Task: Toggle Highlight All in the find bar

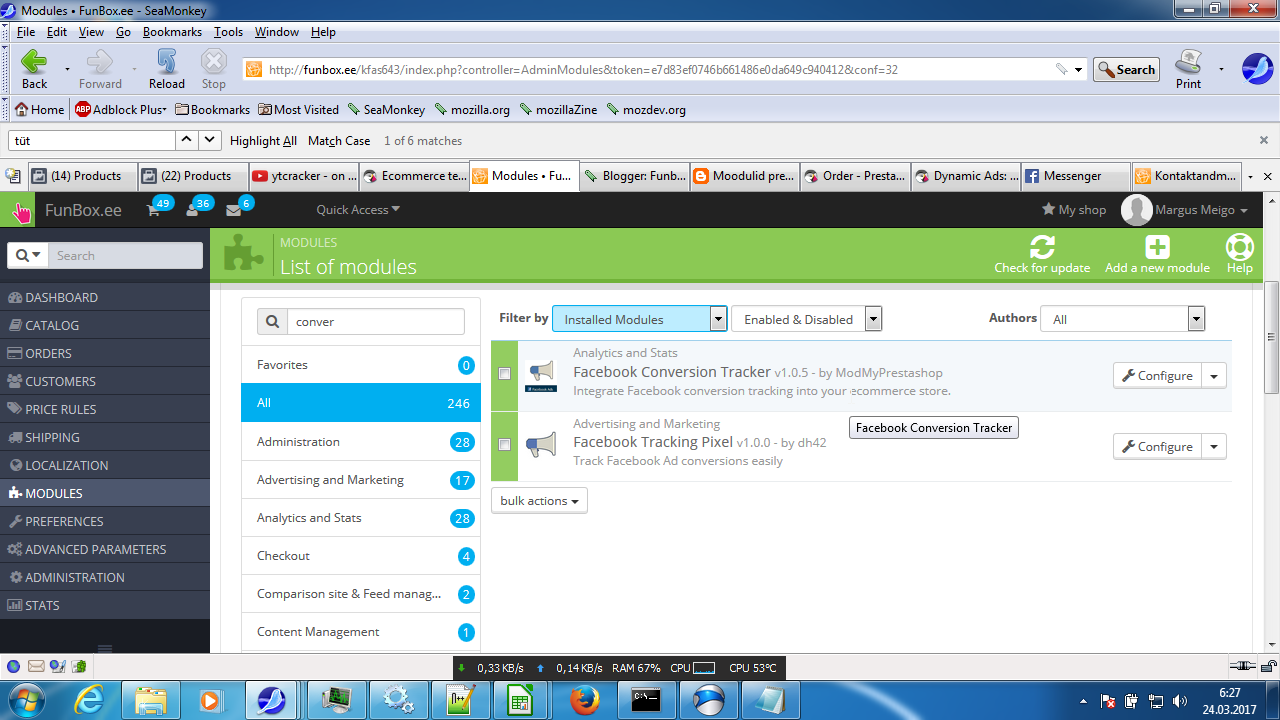Action: (x=263, y=141)
